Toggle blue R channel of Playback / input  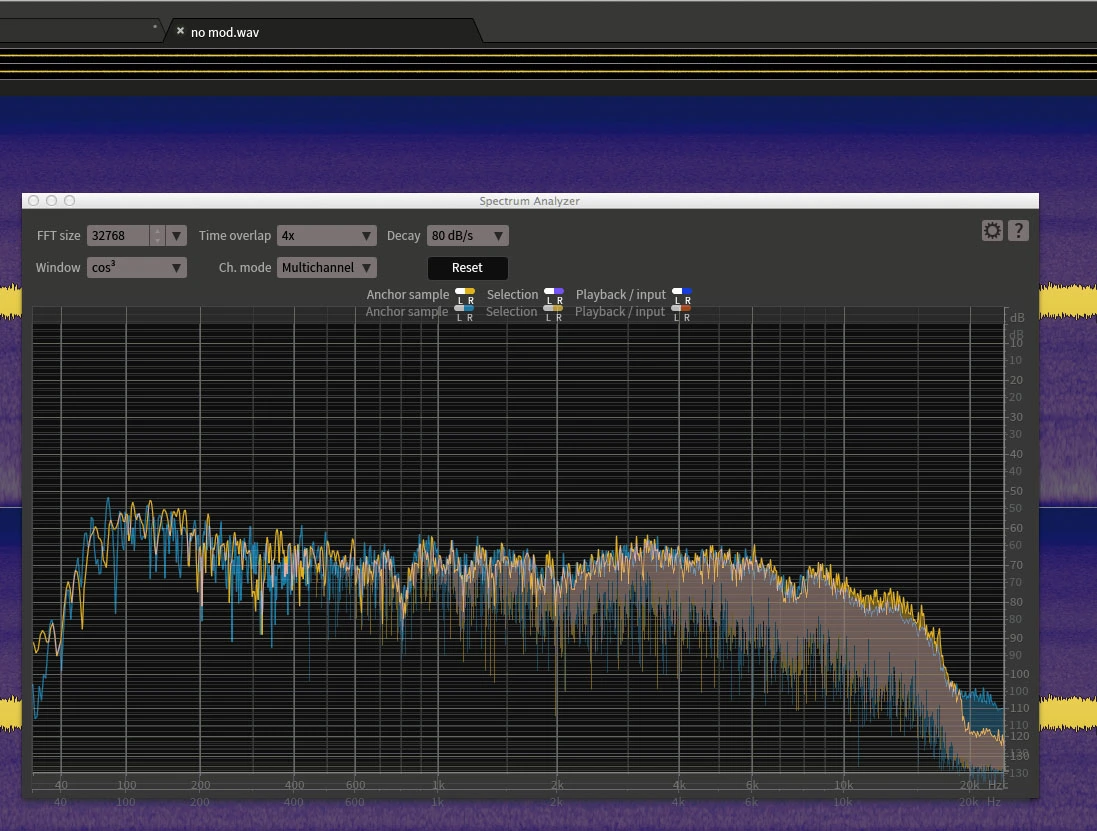(687, 292)
